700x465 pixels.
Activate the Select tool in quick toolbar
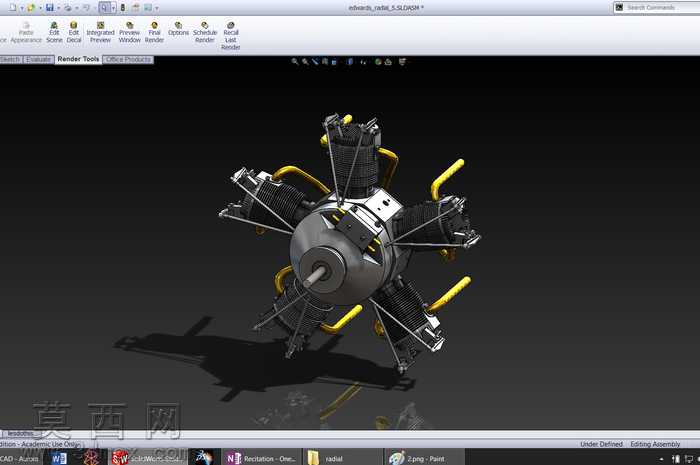(104, 8)
